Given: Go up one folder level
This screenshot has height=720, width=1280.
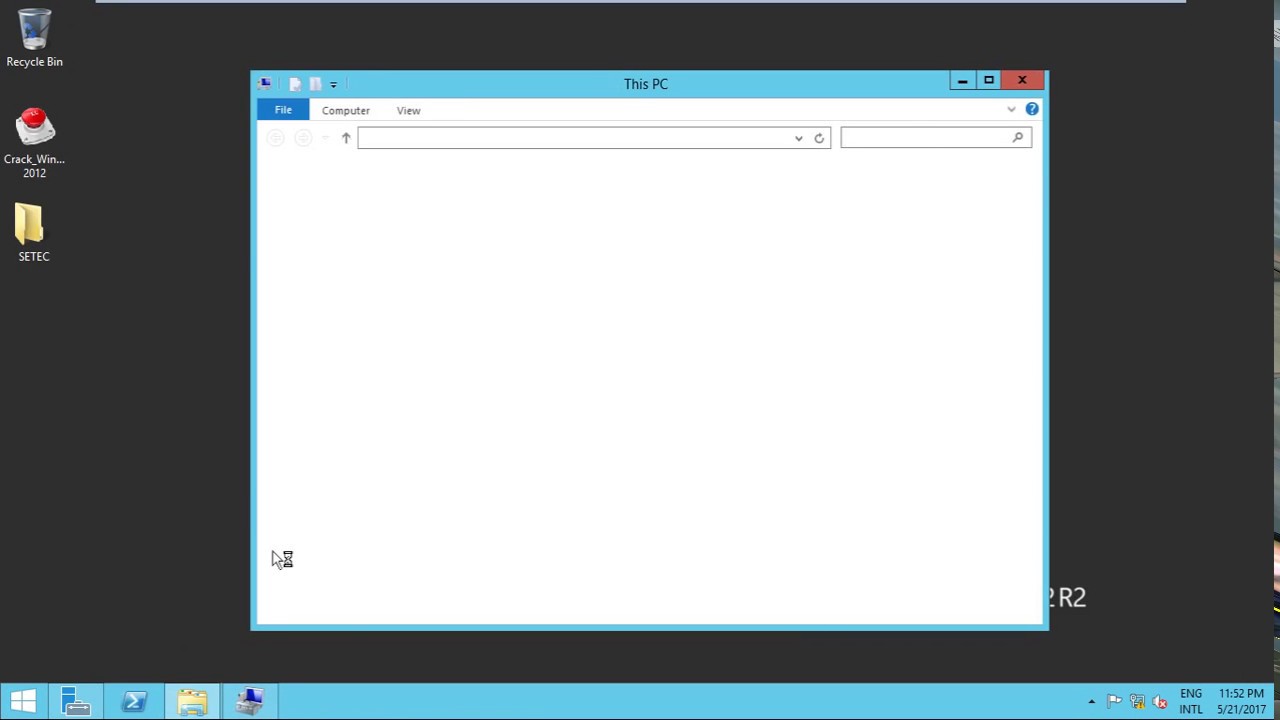Looking at the screenshot, I should (346, 138).
